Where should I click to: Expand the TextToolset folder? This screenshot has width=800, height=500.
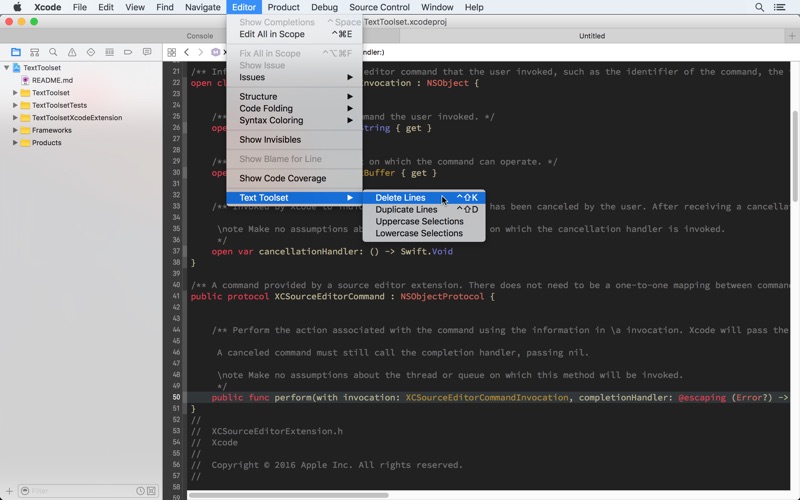tap(15, 92)
